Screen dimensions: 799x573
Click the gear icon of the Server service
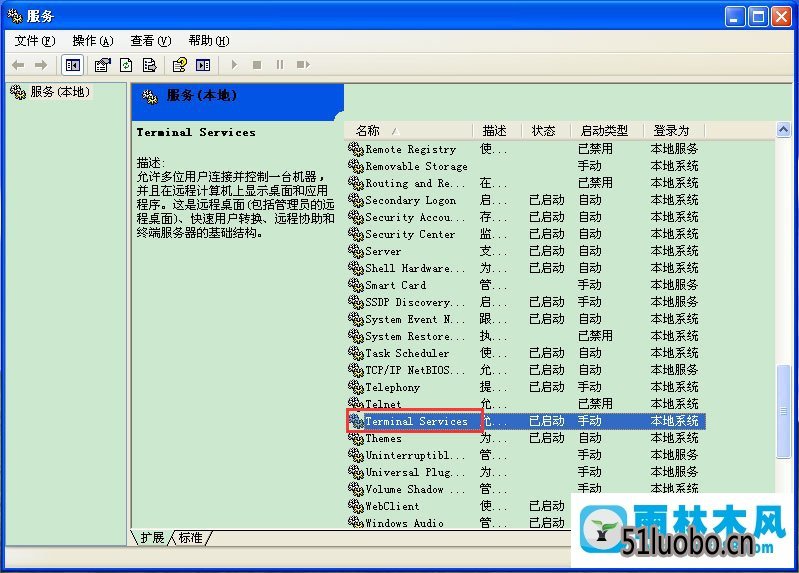point(356,251)
